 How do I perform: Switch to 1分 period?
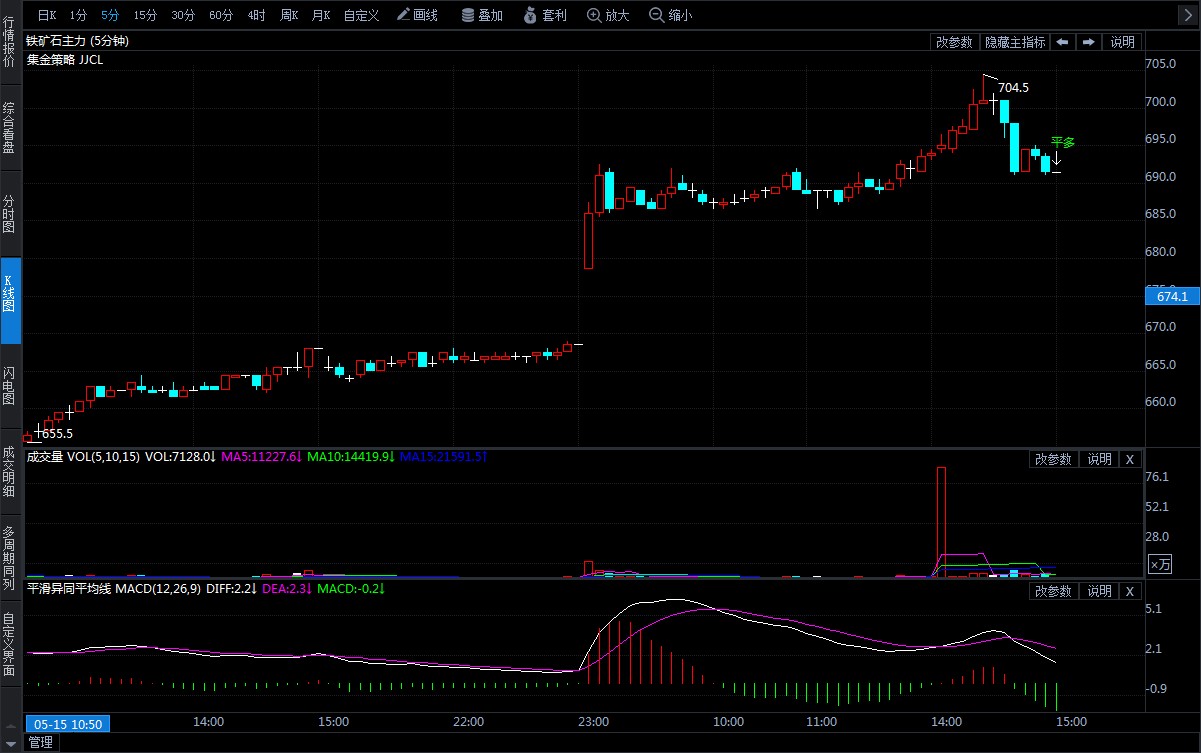pos(78,15)
